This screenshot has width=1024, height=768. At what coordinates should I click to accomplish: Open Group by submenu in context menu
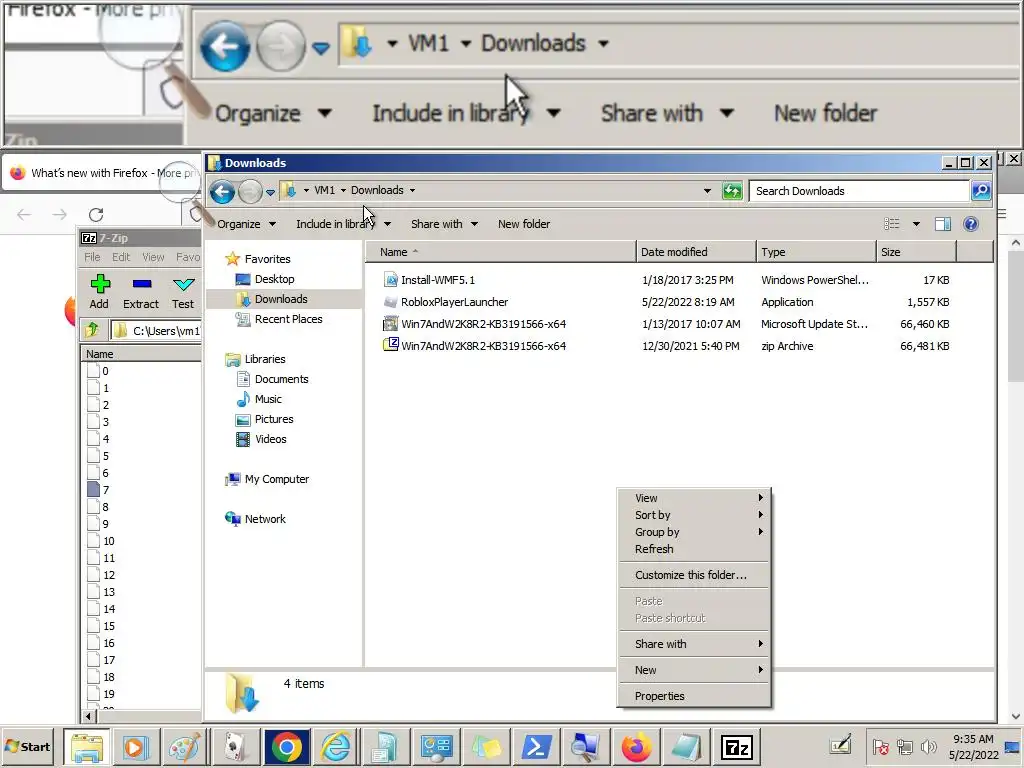click(x=694, y=532)
